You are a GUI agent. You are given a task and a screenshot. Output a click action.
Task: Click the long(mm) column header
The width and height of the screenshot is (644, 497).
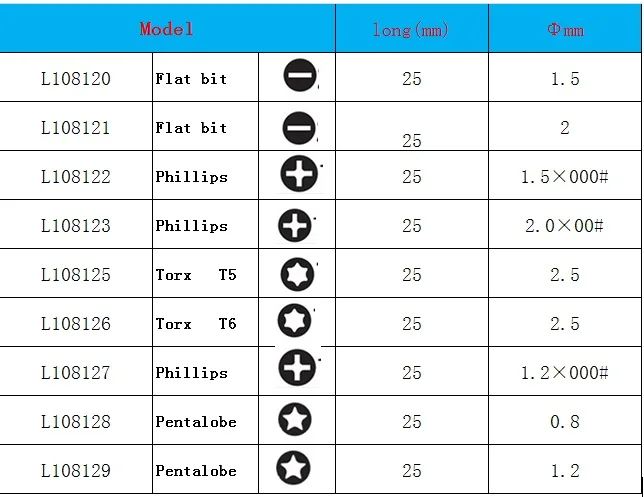click(x=412, y=30)
